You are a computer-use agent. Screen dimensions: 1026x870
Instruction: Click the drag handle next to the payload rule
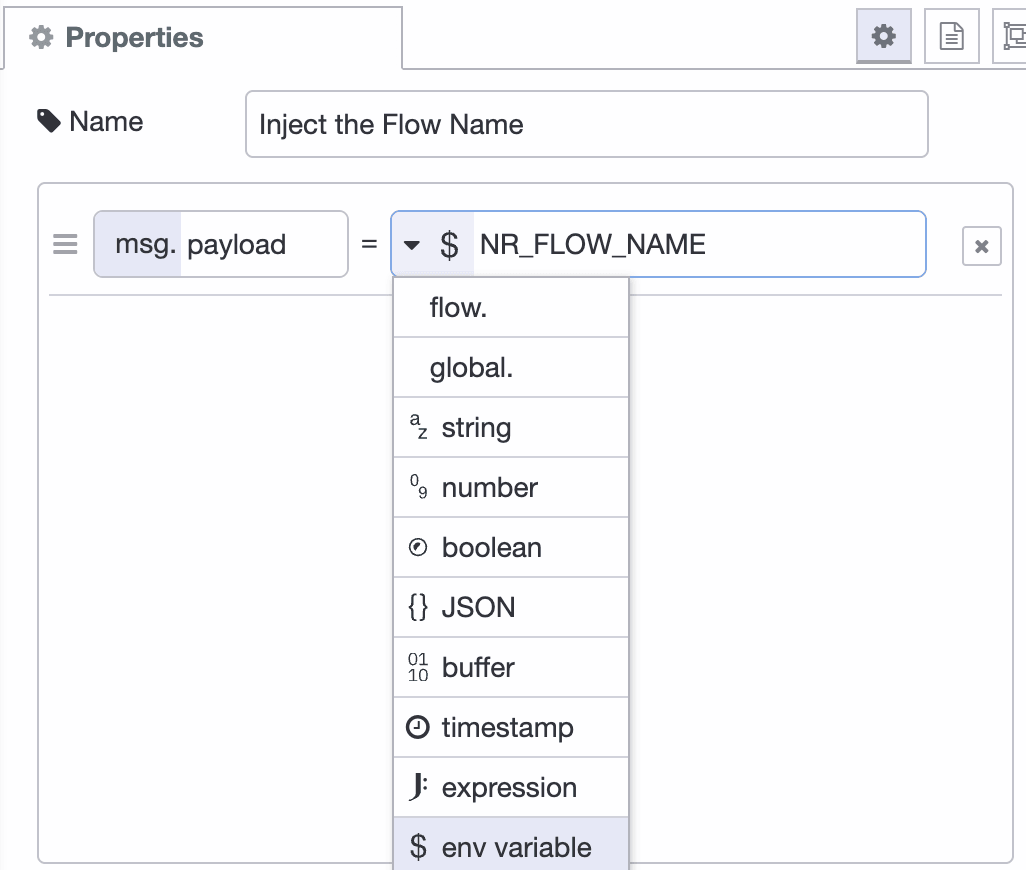click(64, 244)
